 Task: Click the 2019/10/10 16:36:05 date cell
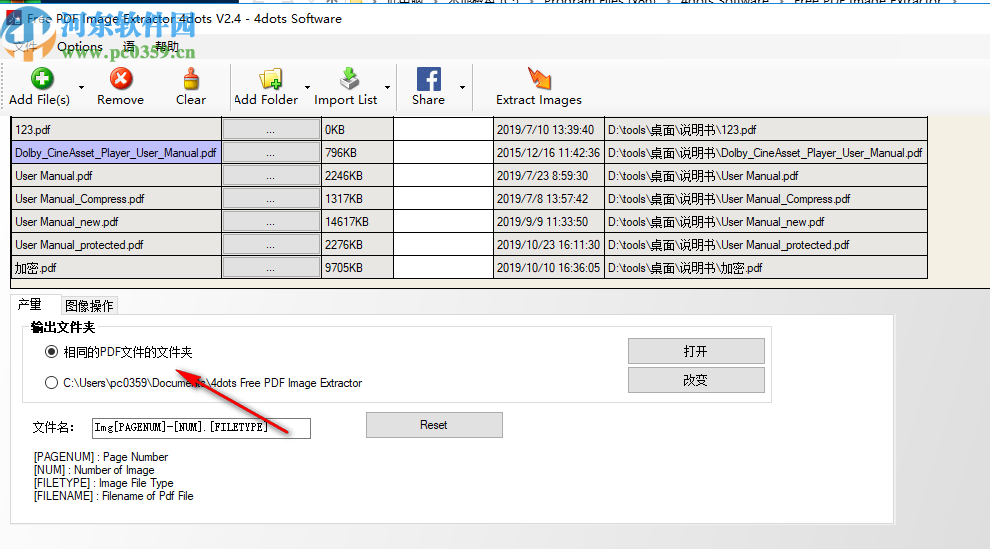pyautogui.click(x=549, y=268)
